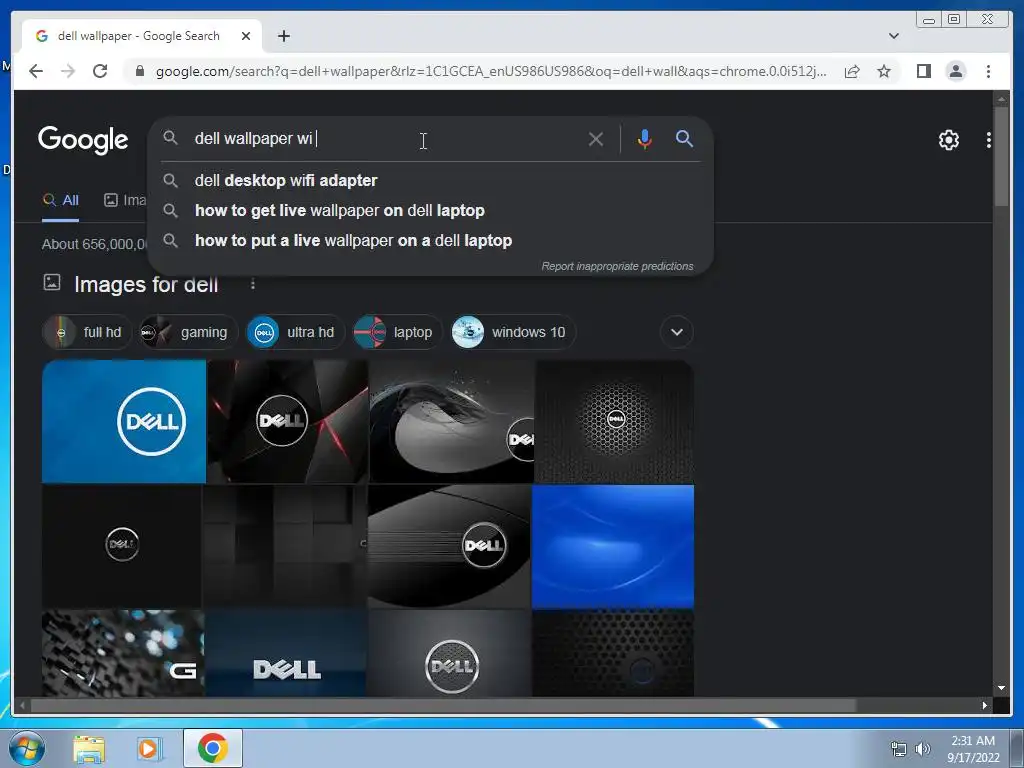The height and width of the screenshot is (768, 1024).
Task: Open the Google apps dots menu
Action: pyautogui.click(x=989, y=140)
